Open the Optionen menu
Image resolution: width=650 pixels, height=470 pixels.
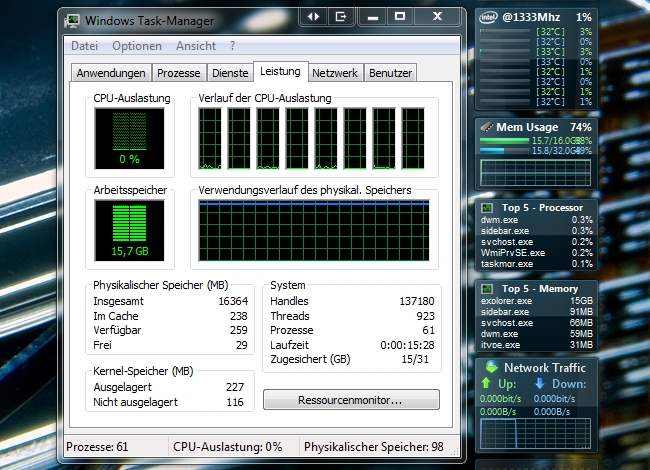point(137,46)
